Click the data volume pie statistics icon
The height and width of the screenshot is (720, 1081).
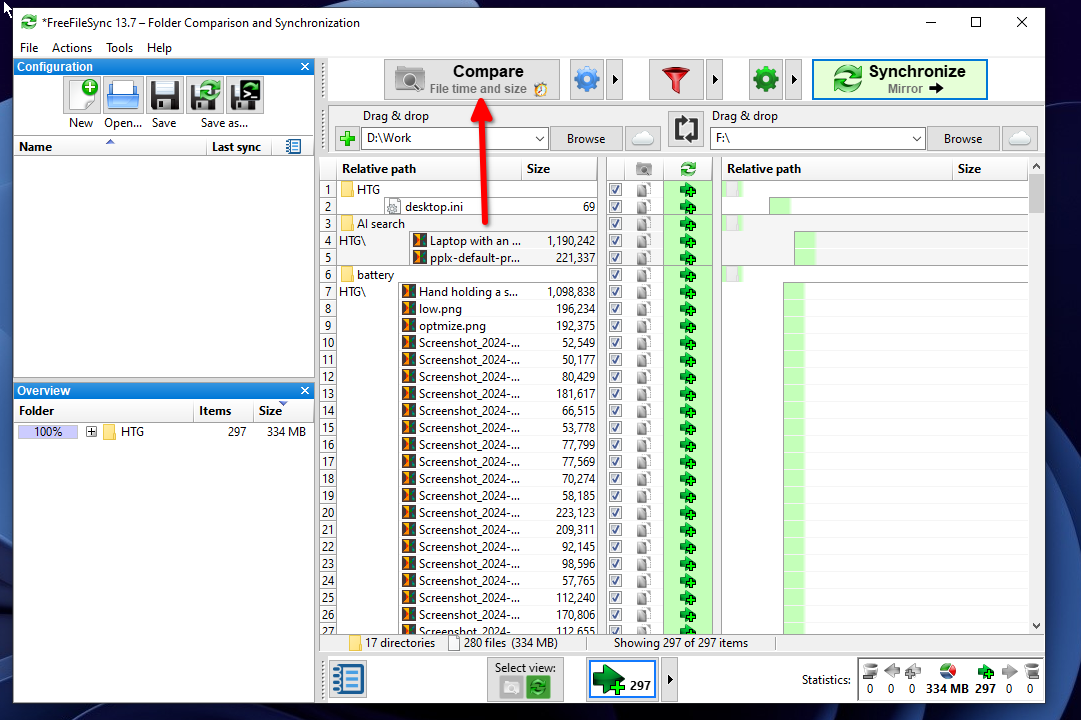pyautogui.click(x=948, y=671)
